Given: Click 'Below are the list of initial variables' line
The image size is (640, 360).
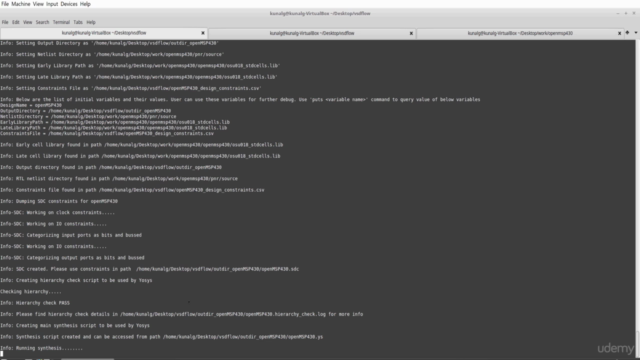Looking at the screenshot, I should pos(240,99).
